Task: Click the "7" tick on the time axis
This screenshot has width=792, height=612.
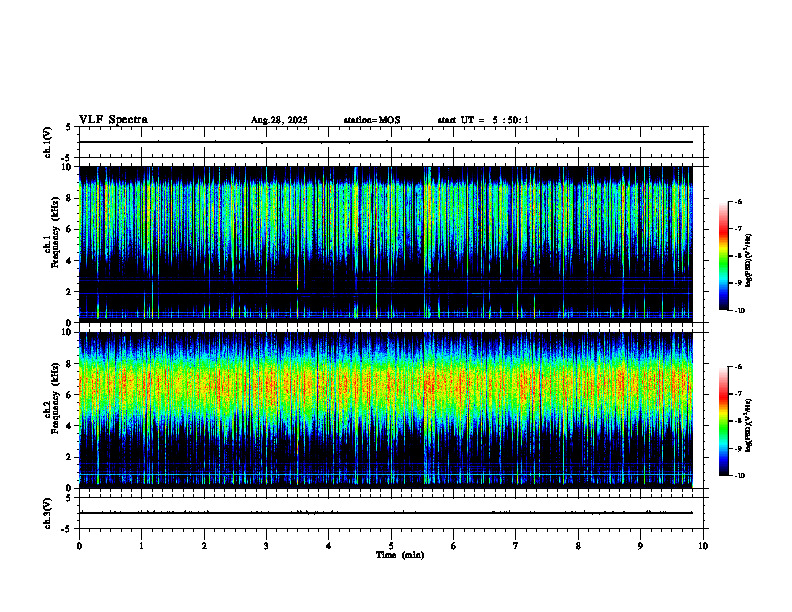Action: click(x=516, y=546)
